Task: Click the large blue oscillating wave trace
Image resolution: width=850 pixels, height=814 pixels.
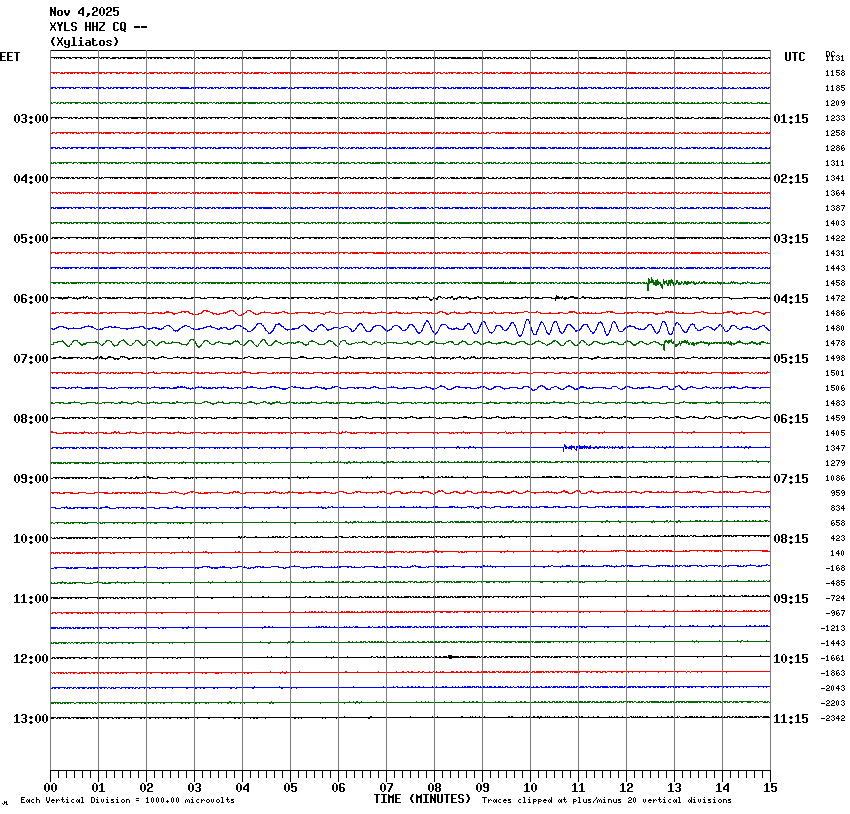Action: tap(530, 327)
